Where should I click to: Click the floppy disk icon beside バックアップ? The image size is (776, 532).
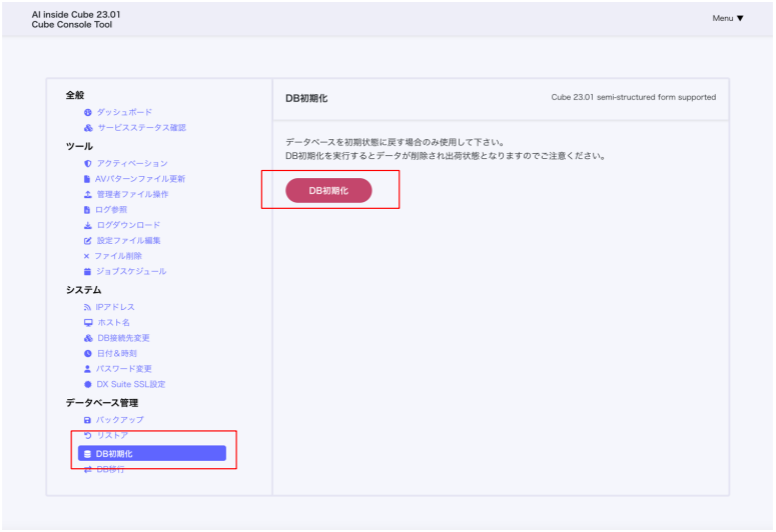click(88, 420)
